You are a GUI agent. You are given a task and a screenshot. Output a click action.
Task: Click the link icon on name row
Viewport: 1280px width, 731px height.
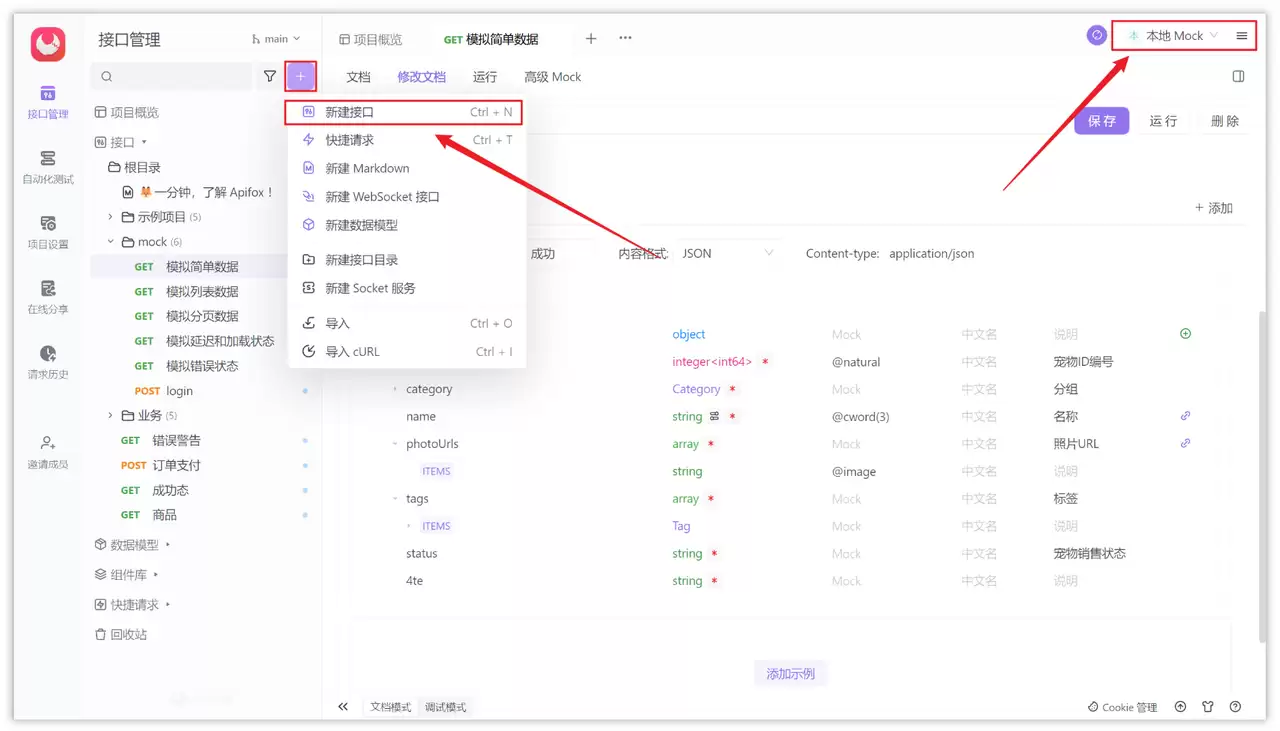pyautogui.click(x=1186, y=416)
